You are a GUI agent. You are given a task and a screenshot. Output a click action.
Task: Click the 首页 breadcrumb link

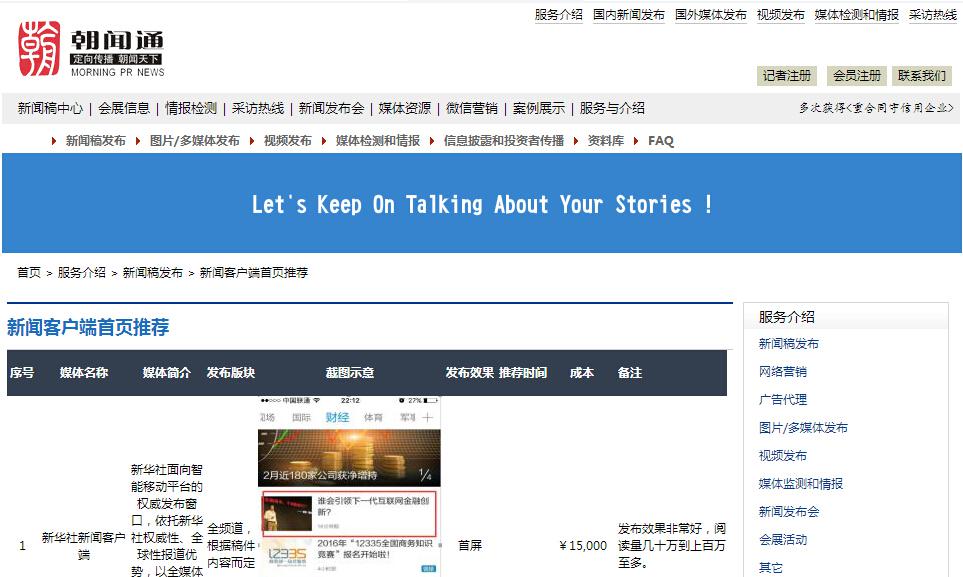29,272
